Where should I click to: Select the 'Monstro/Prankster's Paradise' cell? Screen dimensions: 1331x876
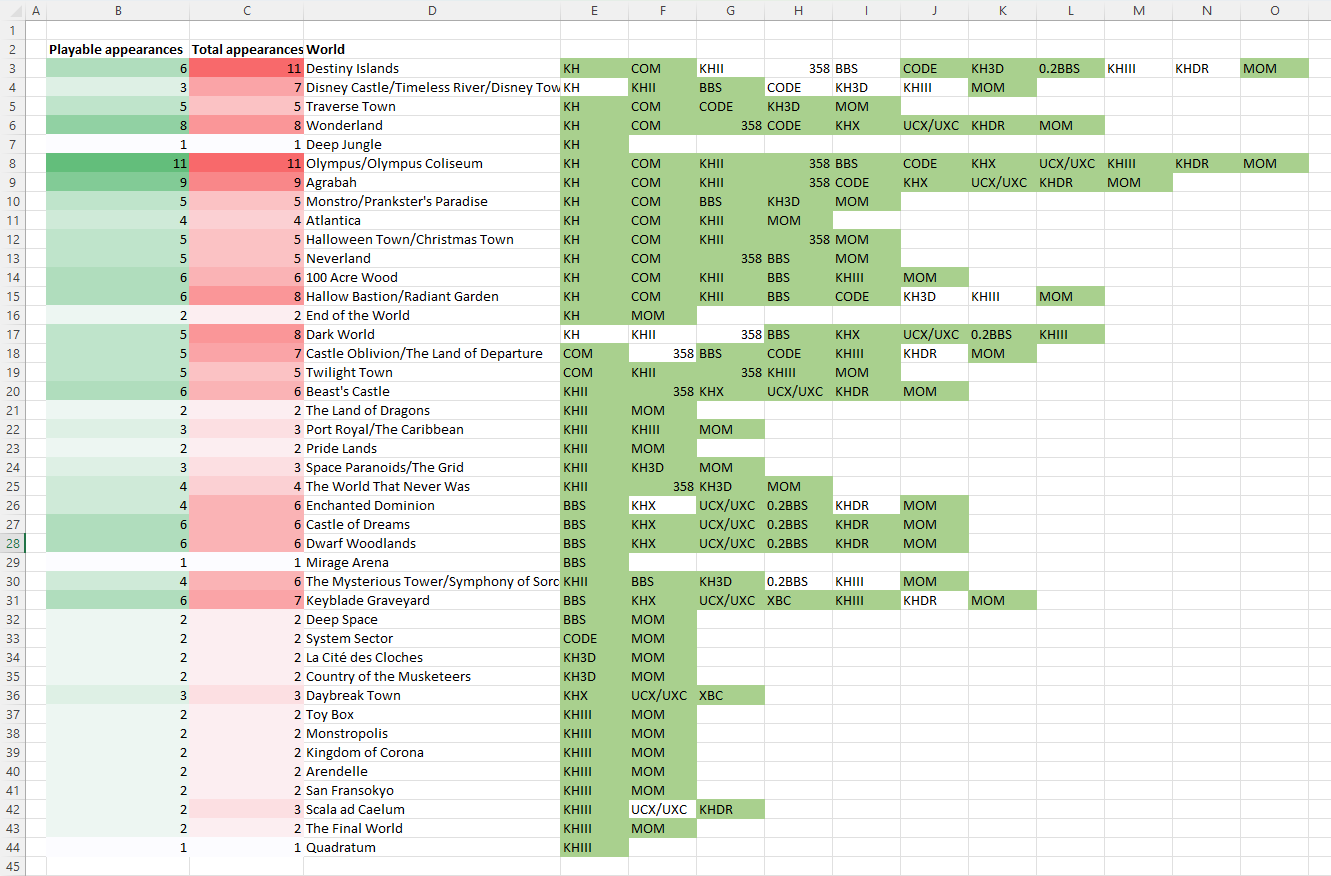[432, 201]
